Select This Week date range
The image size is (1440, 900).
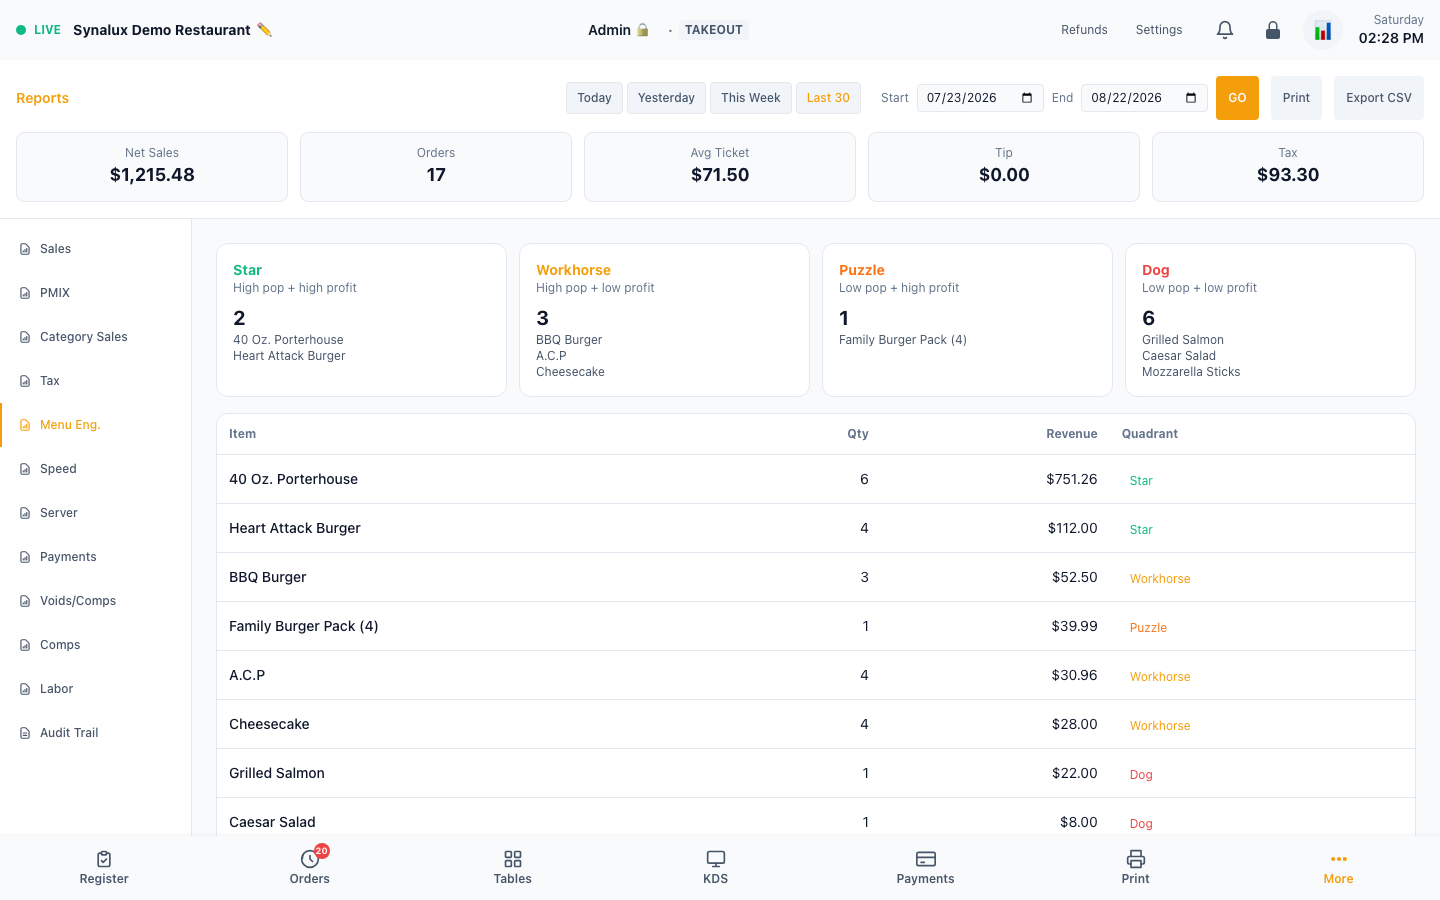(x=751, y=98)
